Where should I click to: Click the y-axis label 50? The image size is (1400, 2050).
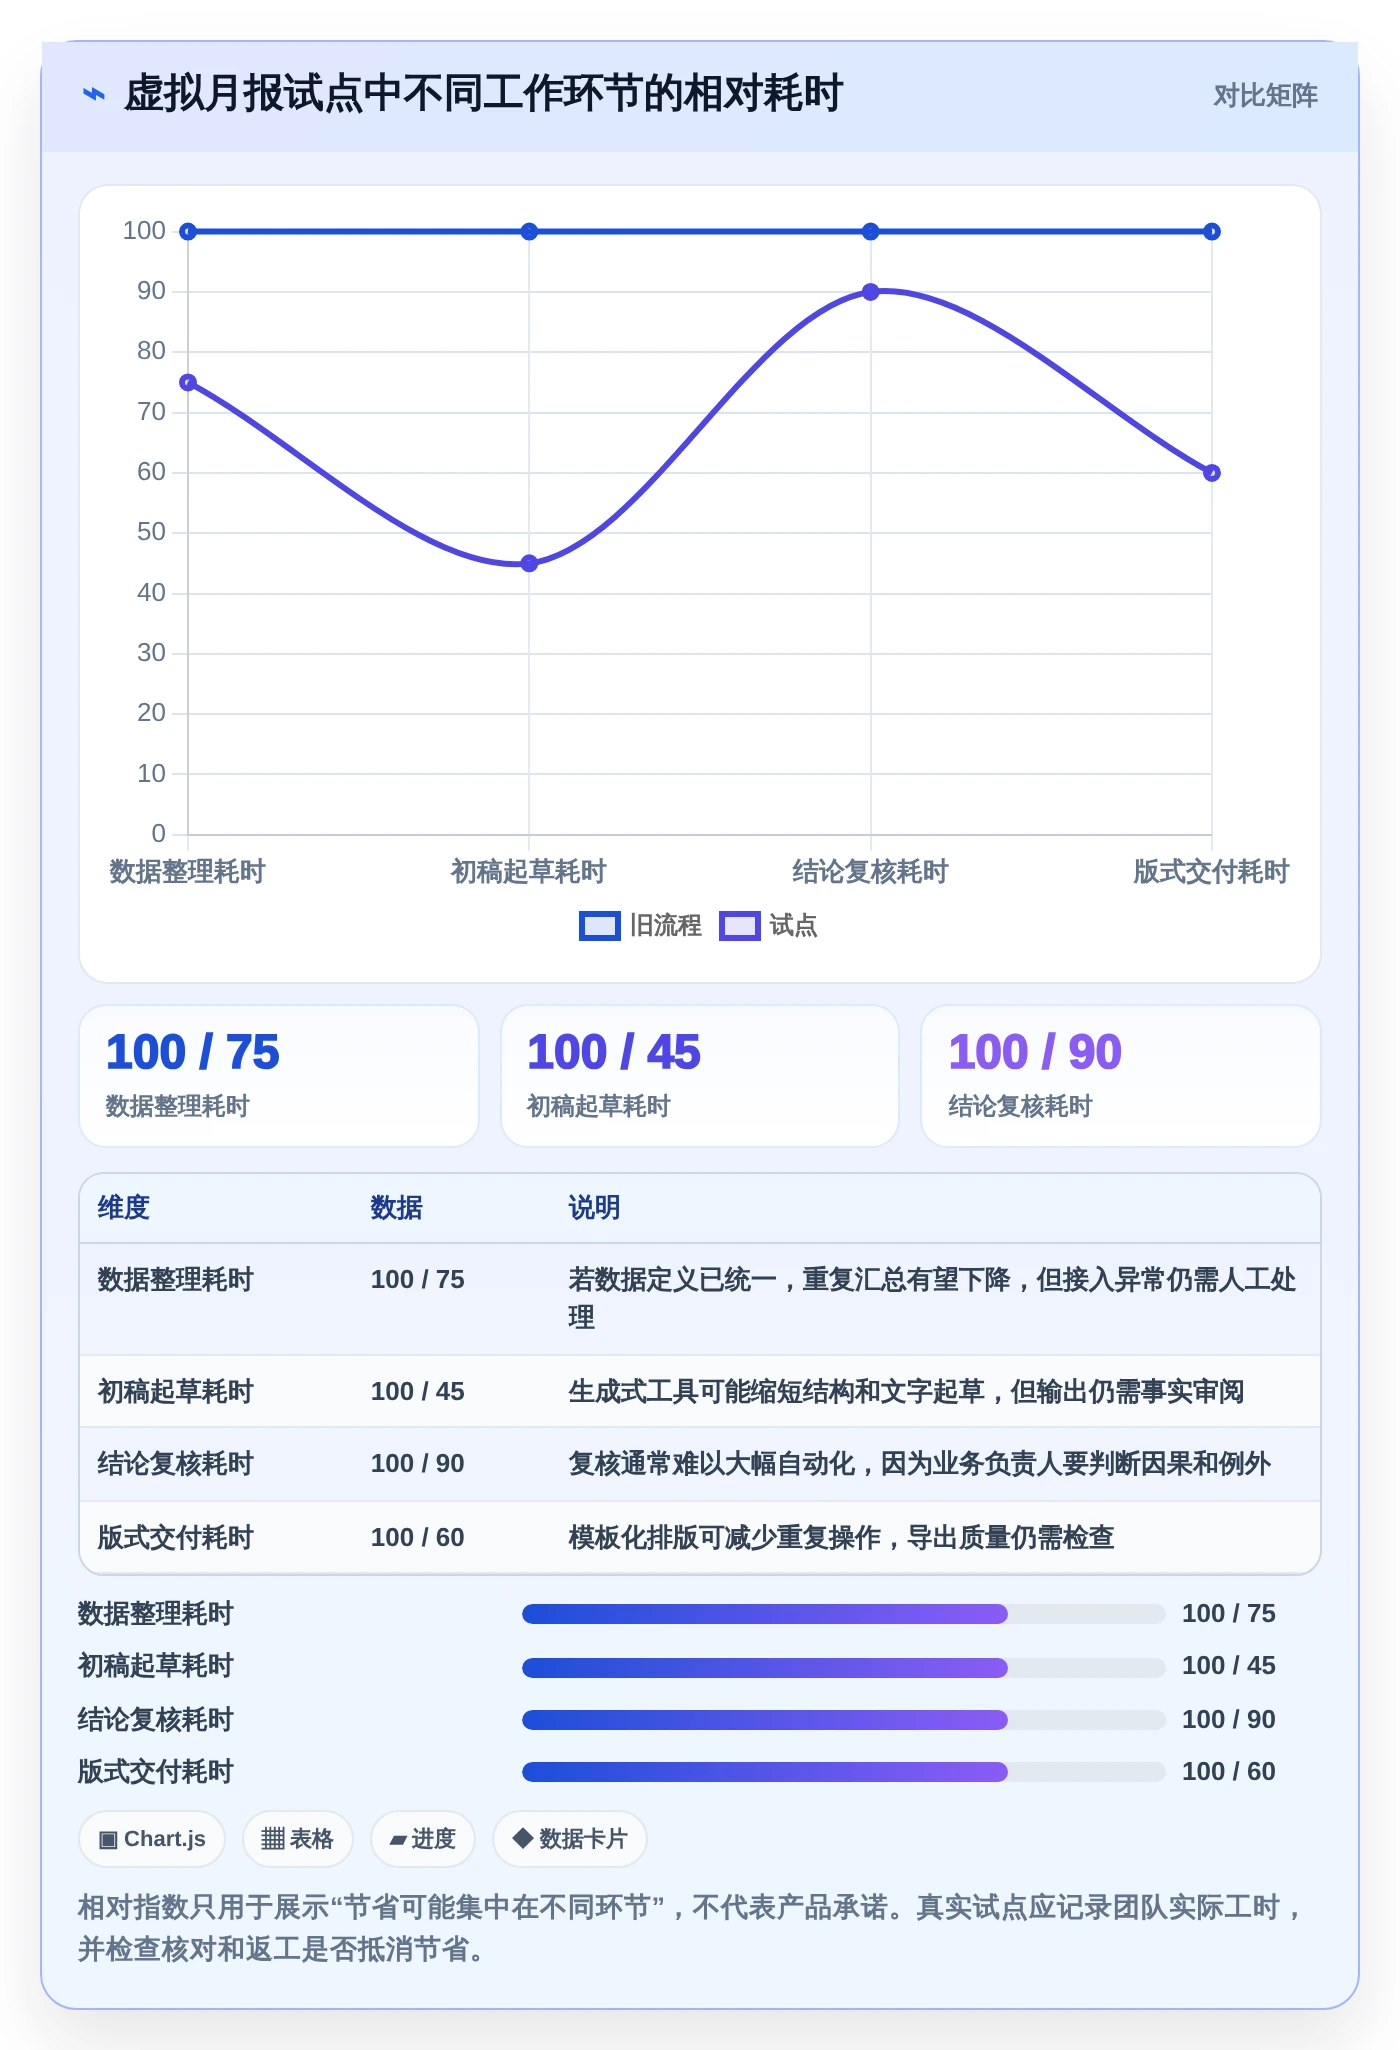151,532
